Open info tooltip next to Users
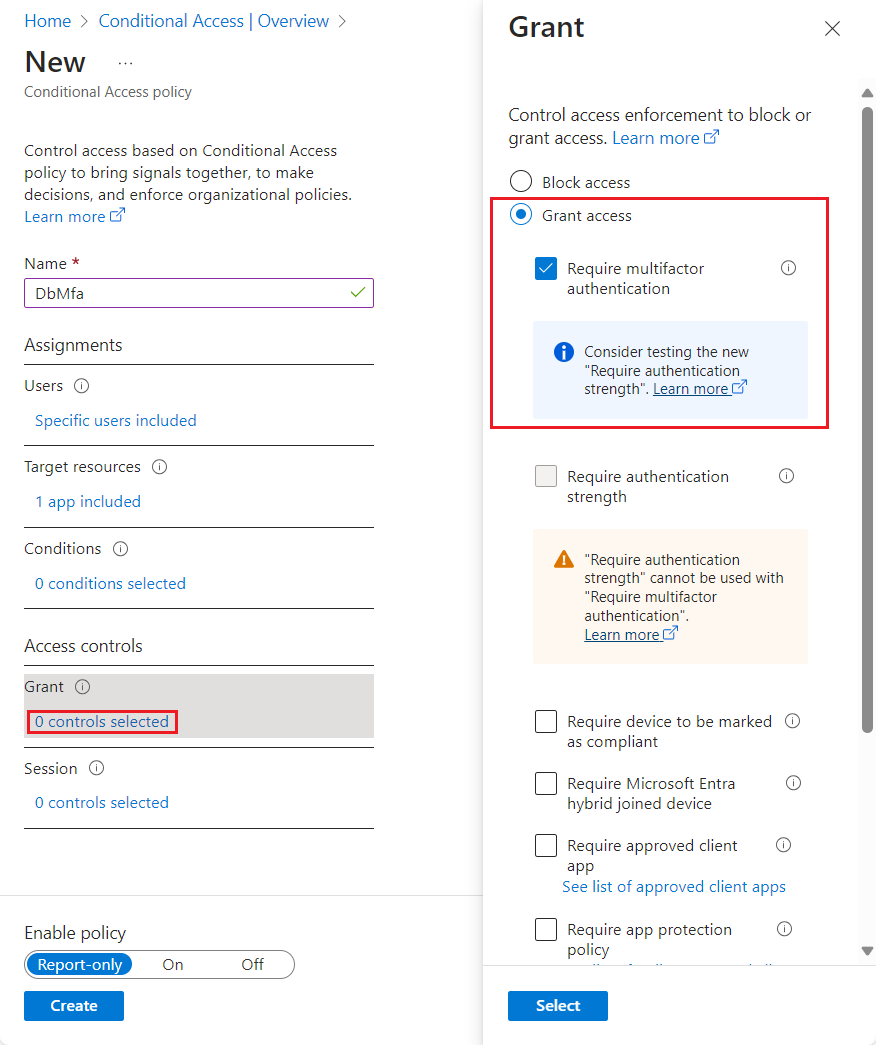This screenshot has height=1045, width=876. point(81,385)
